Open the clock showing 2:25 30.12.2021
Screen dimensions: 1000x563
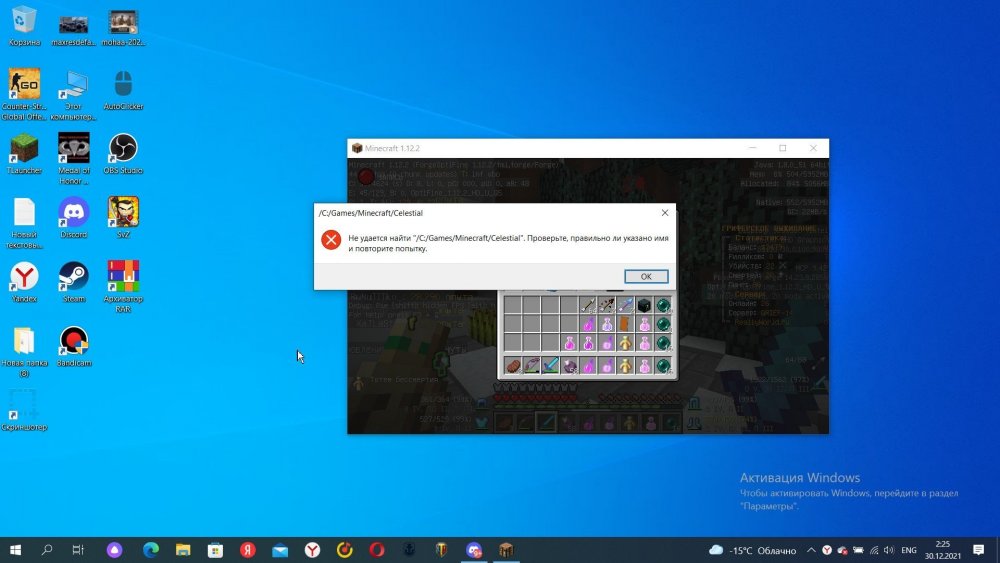click(x=943, y=550)
